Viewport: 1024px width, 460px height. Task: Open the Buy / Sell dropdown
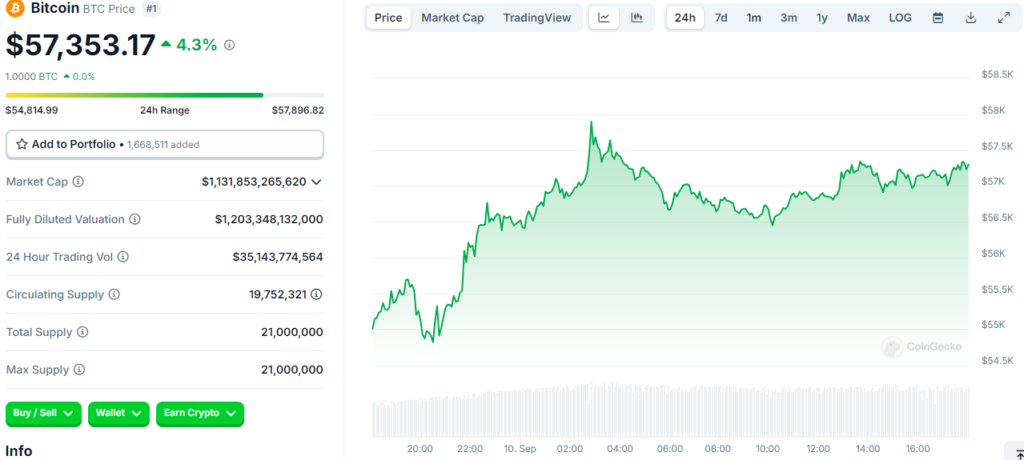(x=43, y=414)
